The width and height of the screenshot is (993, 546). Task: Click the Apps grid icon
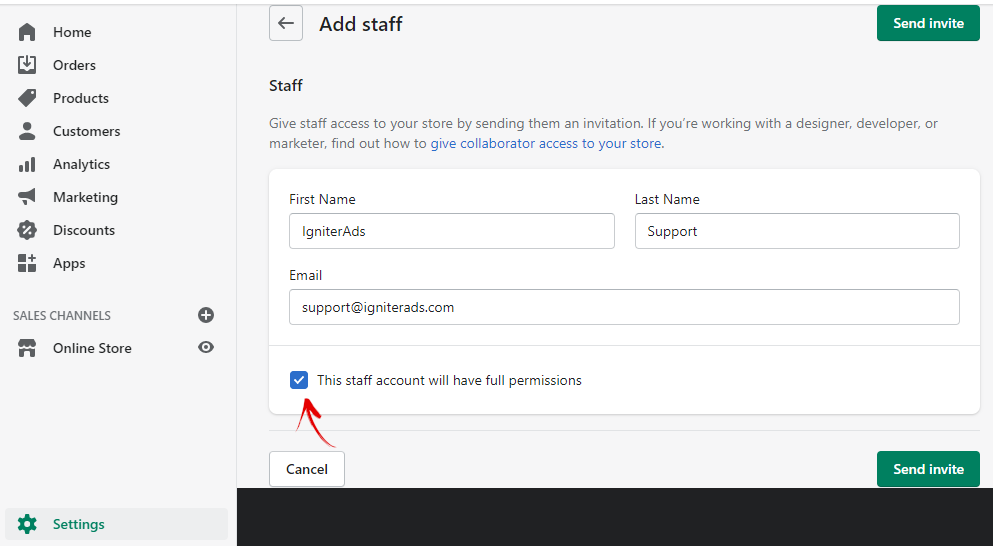coord(27,263)
